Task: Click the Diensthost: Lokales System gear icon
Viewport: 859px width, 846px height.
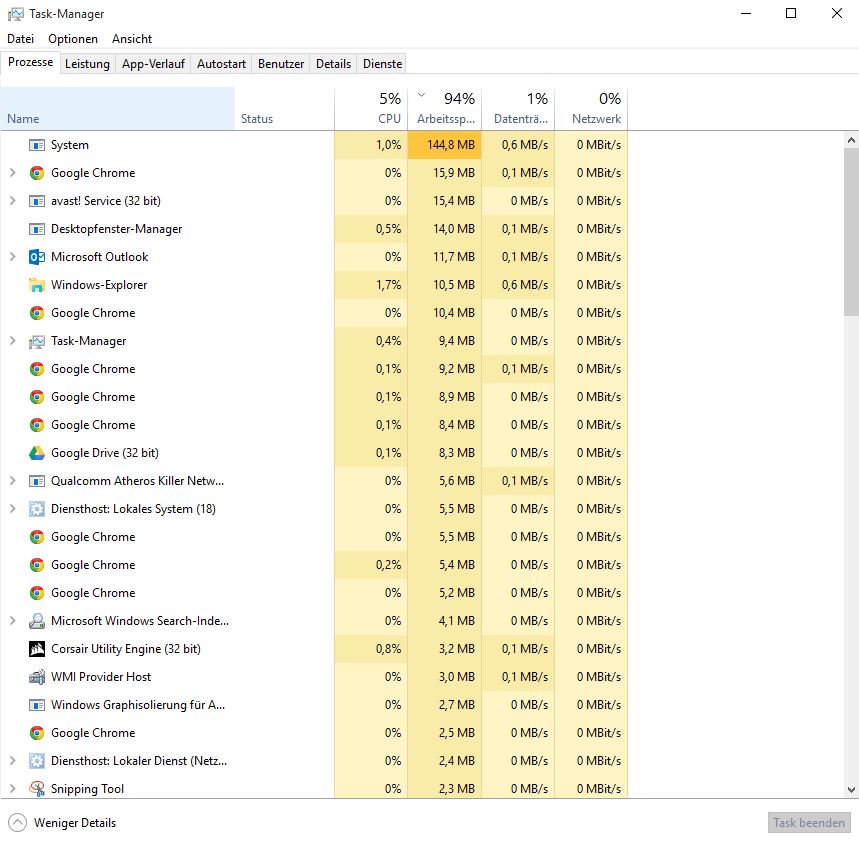Action: click(37, 509)
